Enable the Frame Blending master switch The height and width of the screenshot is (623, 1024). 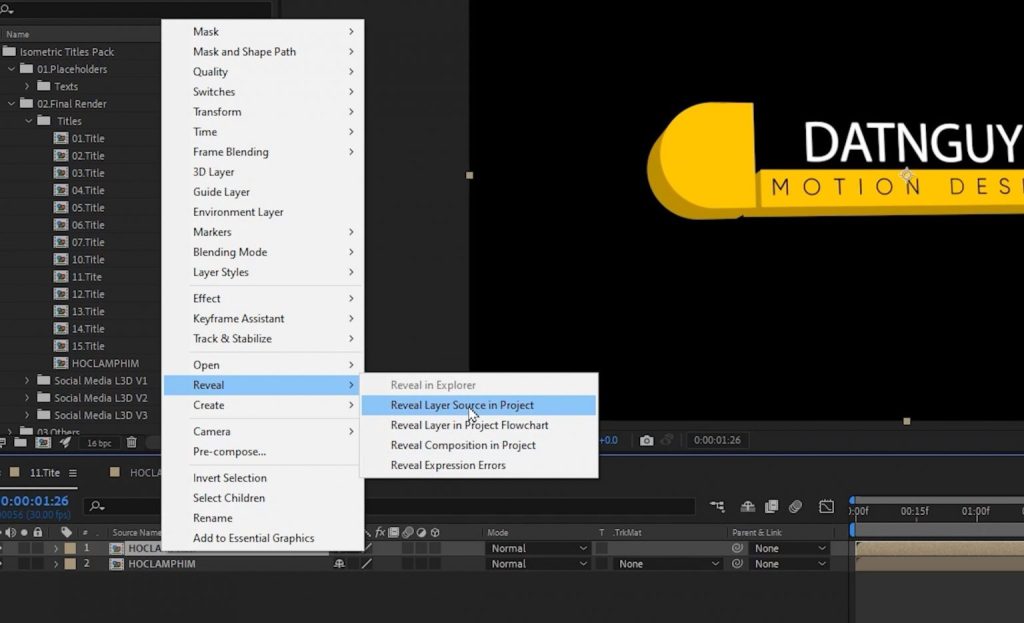click(x=771, y=506)
